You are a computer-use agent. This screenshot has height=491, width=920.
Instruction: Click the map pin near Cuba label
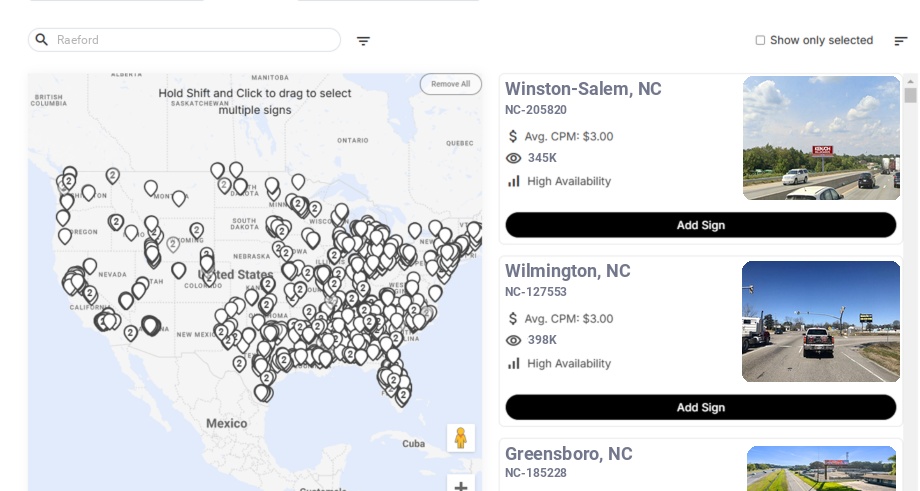point(403,395)
